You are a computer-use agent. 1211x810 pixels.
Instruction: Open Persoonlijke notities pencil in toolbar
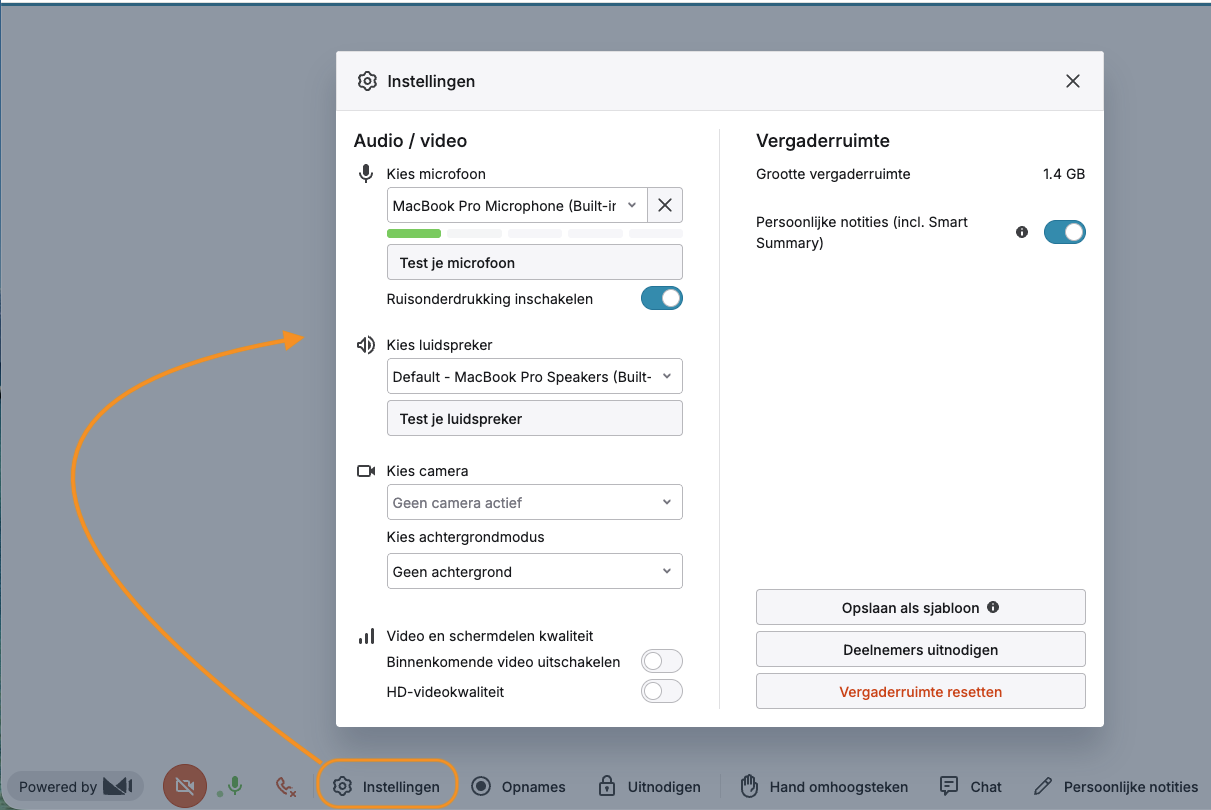click(x=1043, y=786)
